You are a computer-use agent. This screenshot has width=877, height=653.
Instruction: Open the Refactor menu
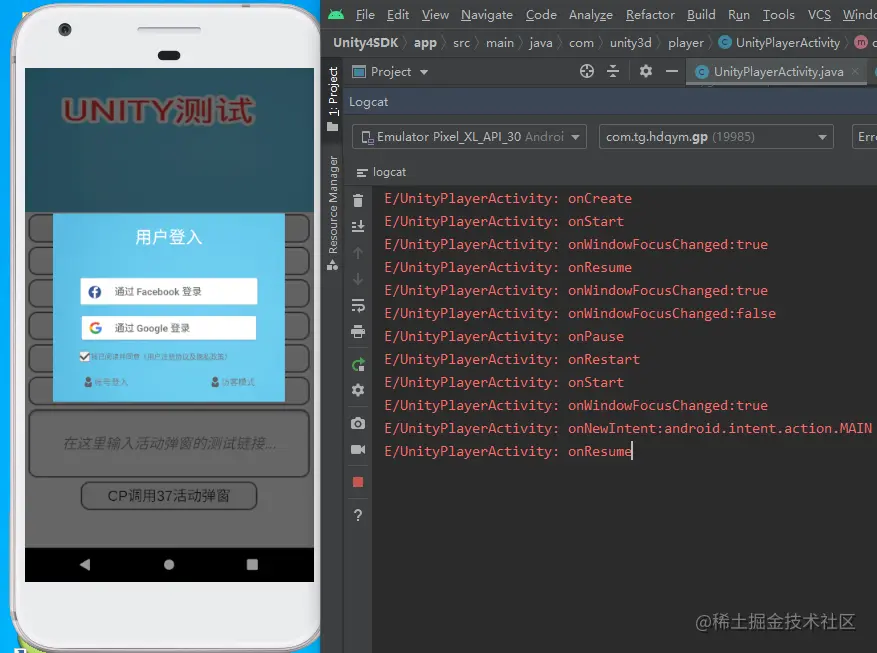[650, 15]
